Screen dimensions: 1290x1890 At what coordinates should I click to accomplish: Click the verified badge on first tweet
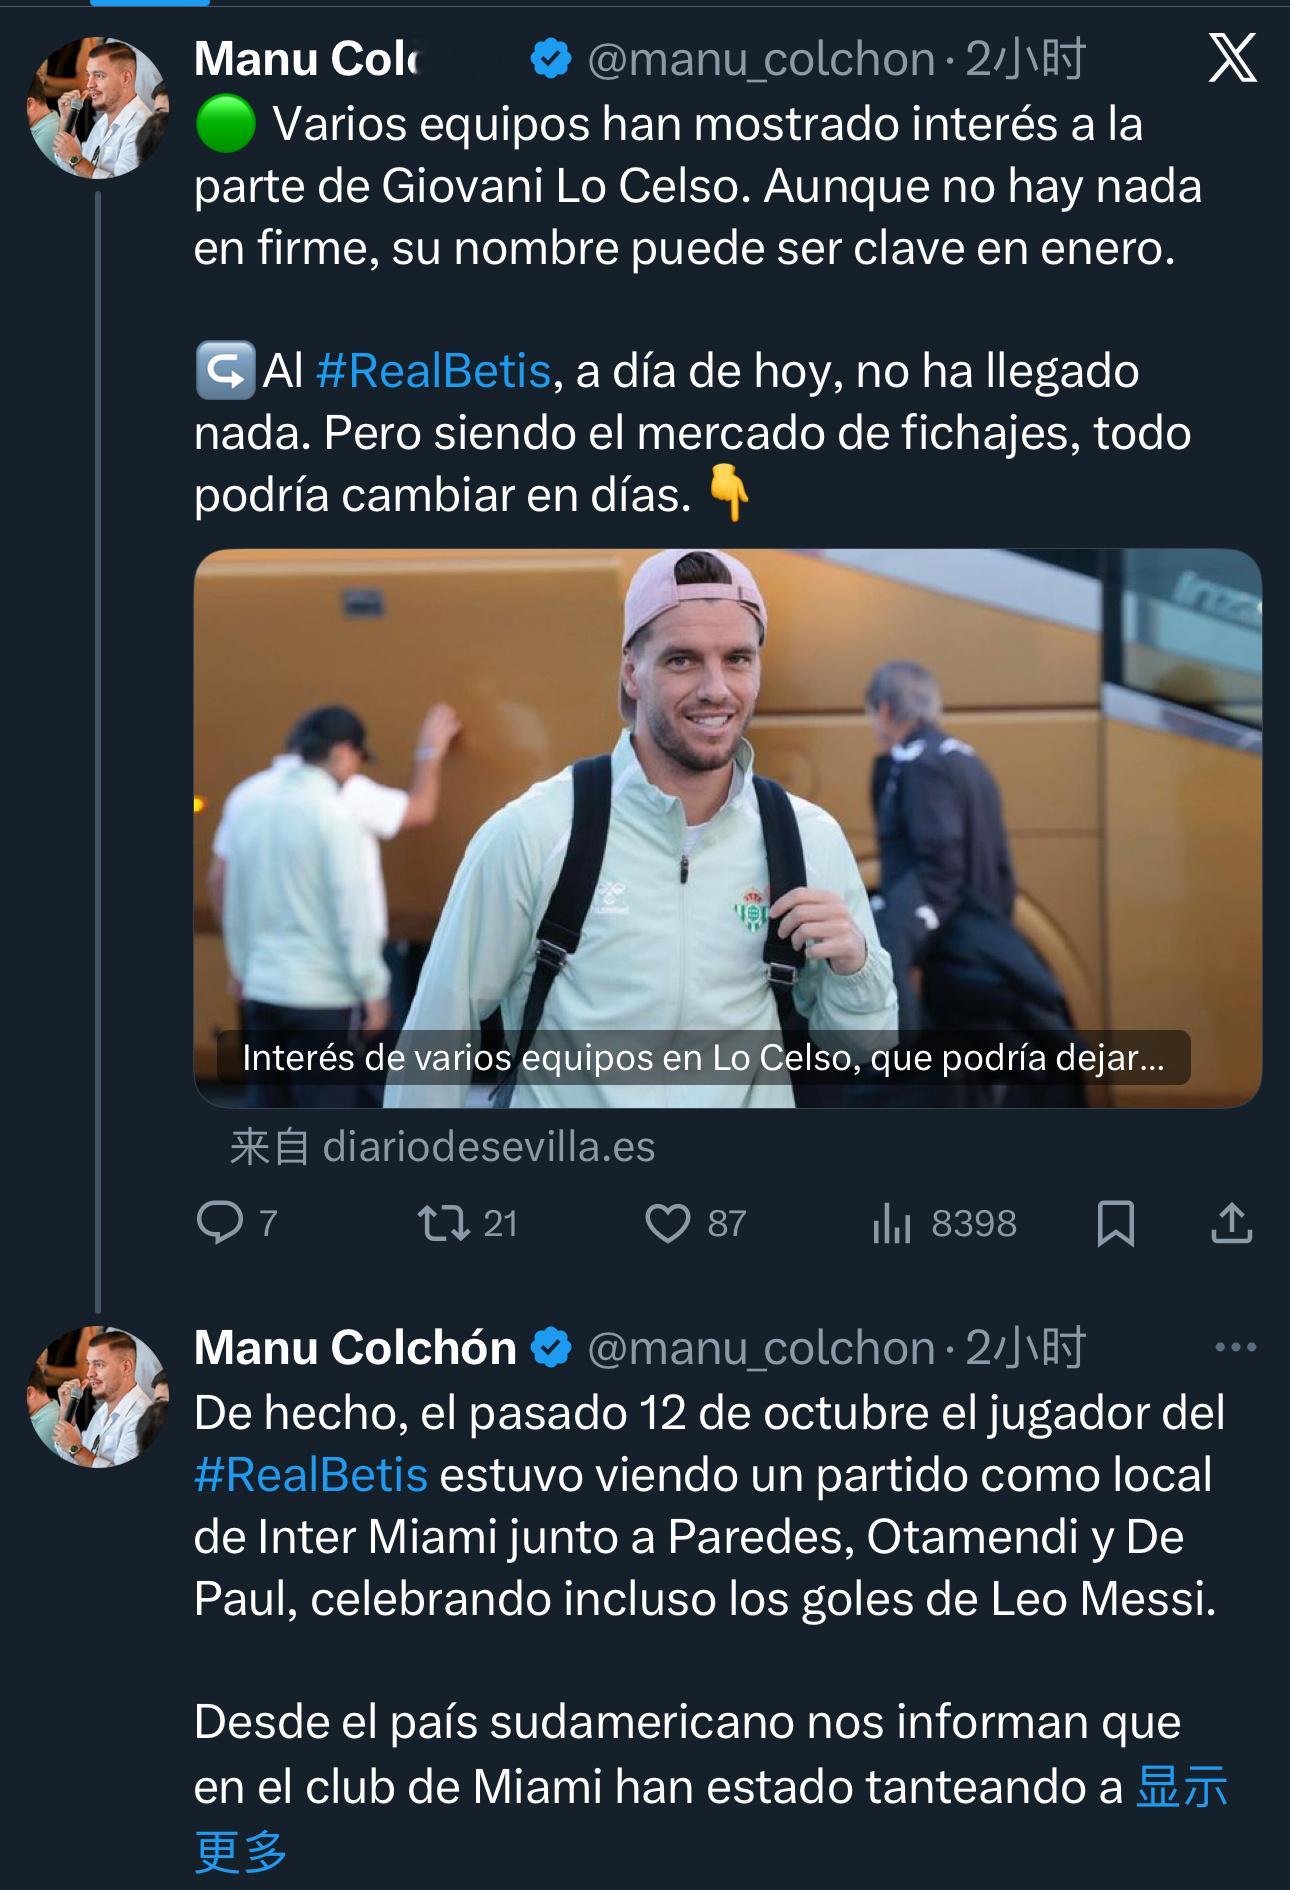pyautogui.click(x=550, y=60)
